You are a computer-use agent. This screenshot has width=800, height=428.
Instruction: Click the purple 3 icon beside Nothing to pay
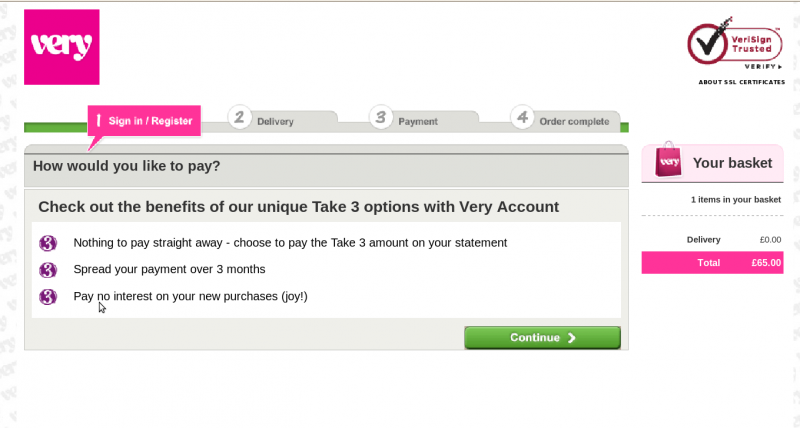tap(48, 243)
